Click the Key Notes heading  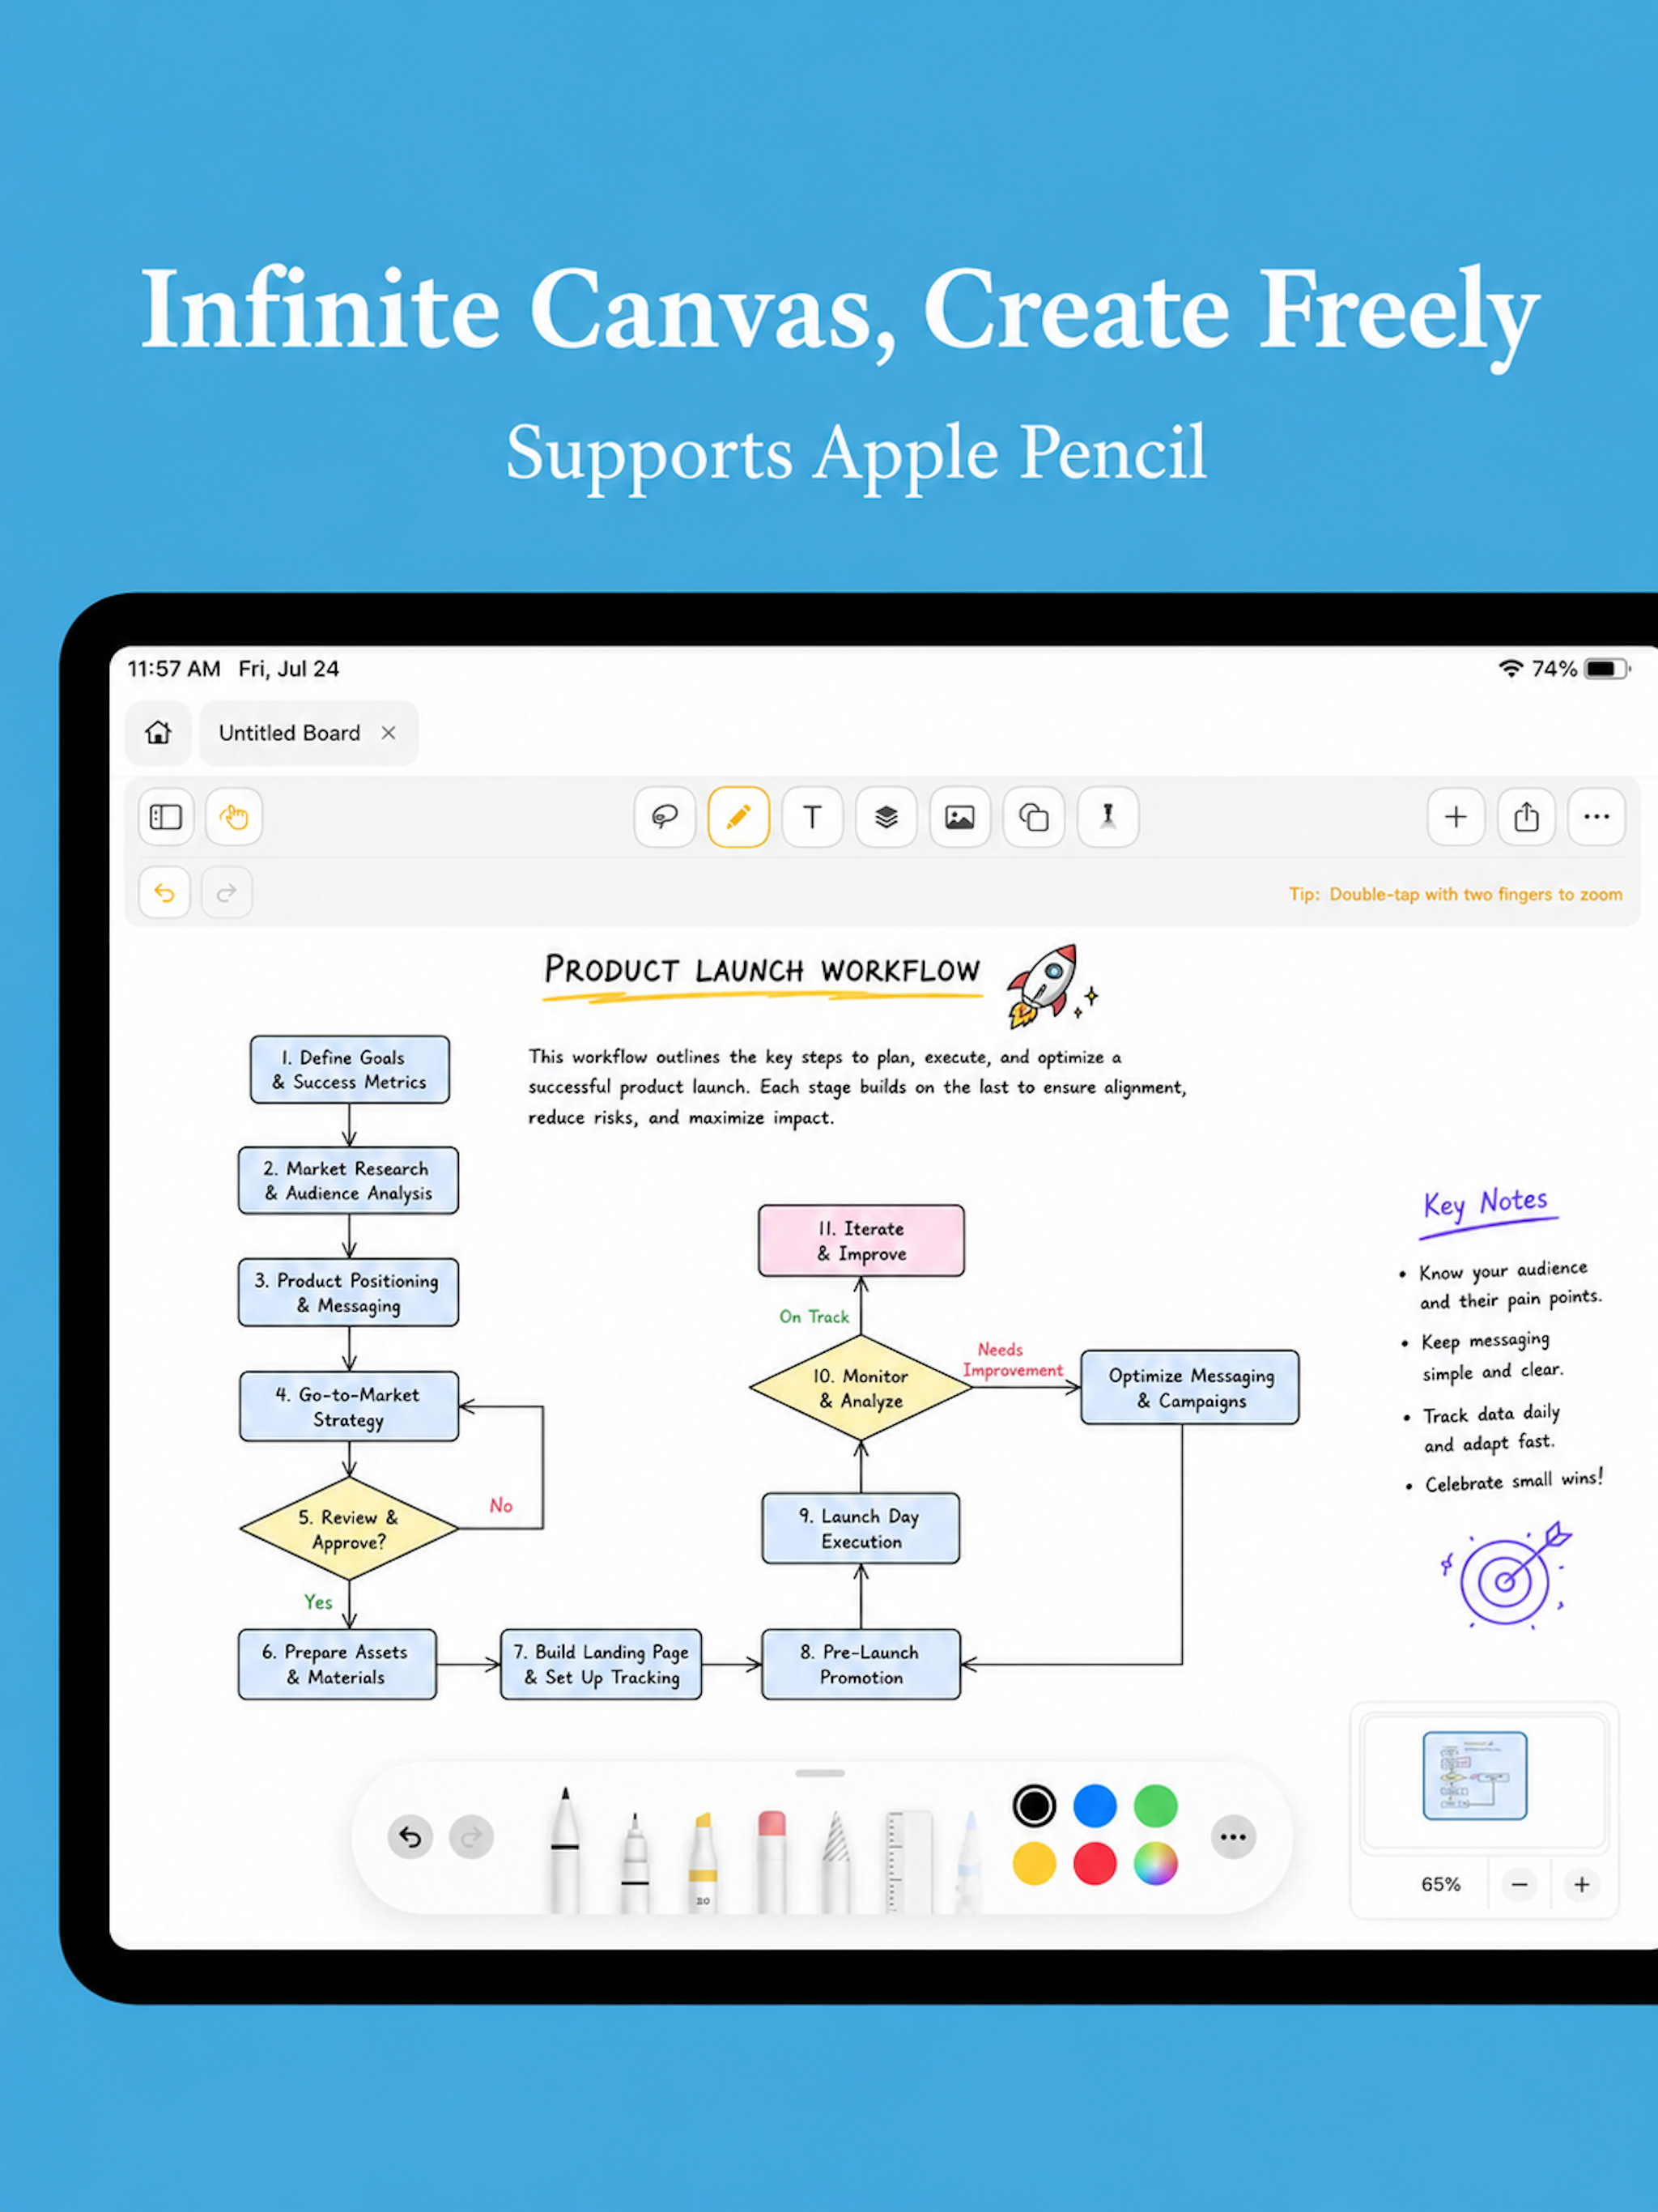pos(1486,1203)
